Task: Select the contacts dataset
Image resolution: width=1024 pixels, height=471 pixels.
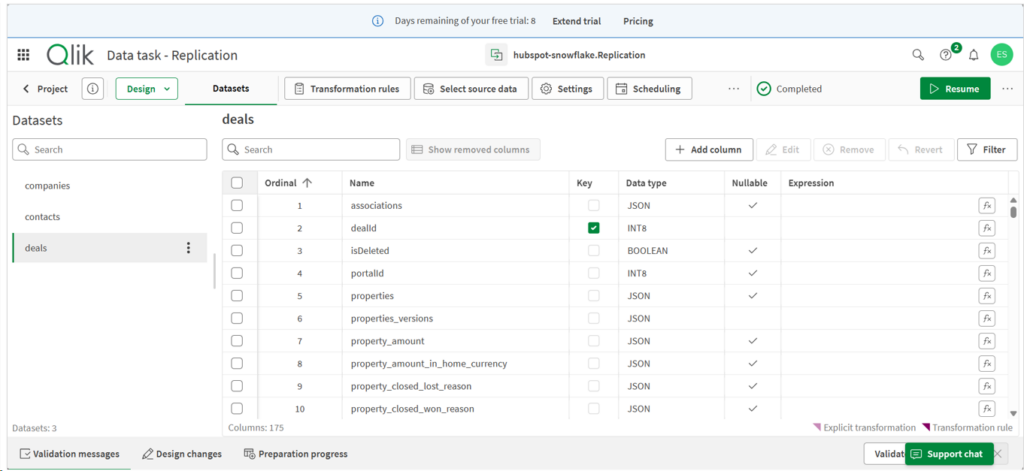Action: (x=110, y=217)
